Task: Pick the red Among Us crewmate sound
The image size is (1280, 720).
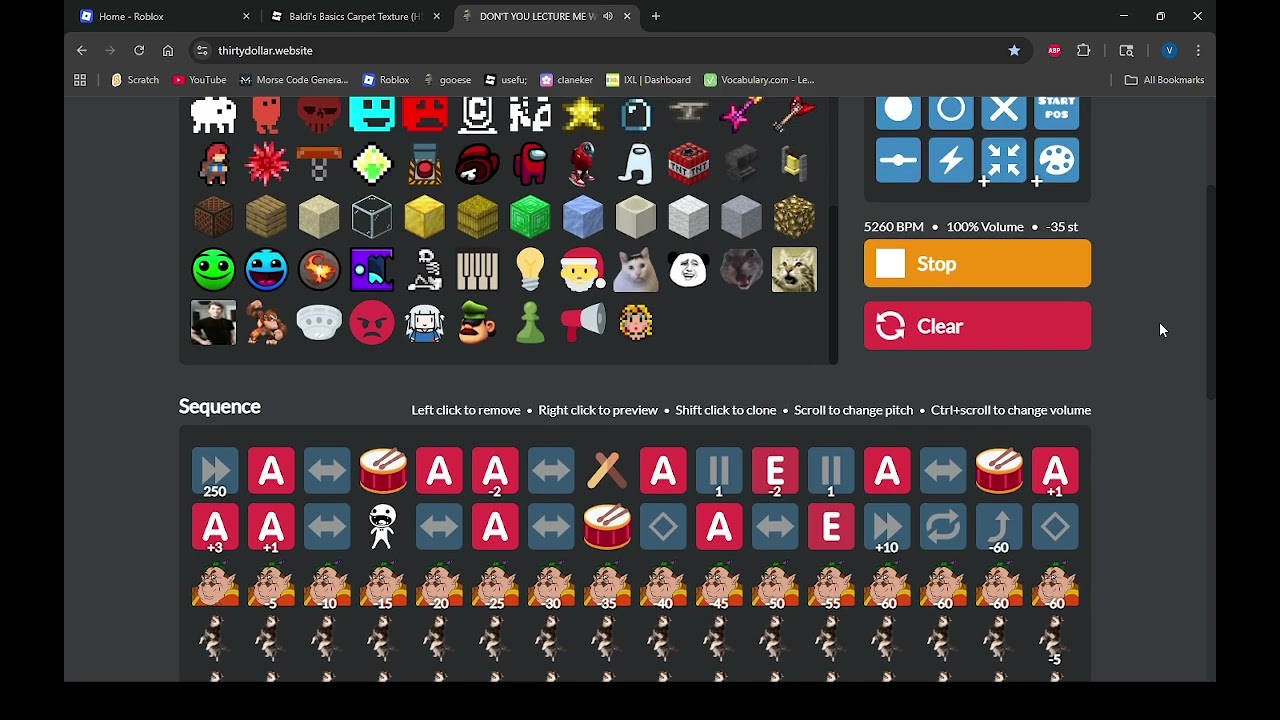Action: (x=530, y=164)
